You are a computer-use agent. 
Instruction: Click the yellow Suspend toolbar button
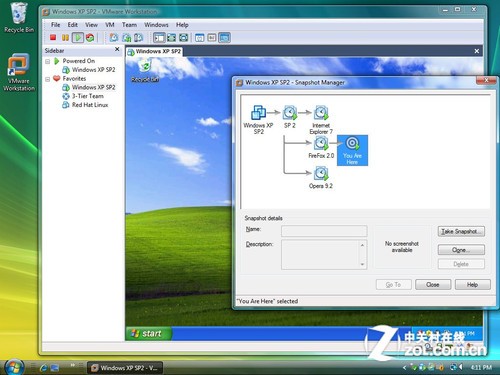pyautogui.click(x=65, y=37)
